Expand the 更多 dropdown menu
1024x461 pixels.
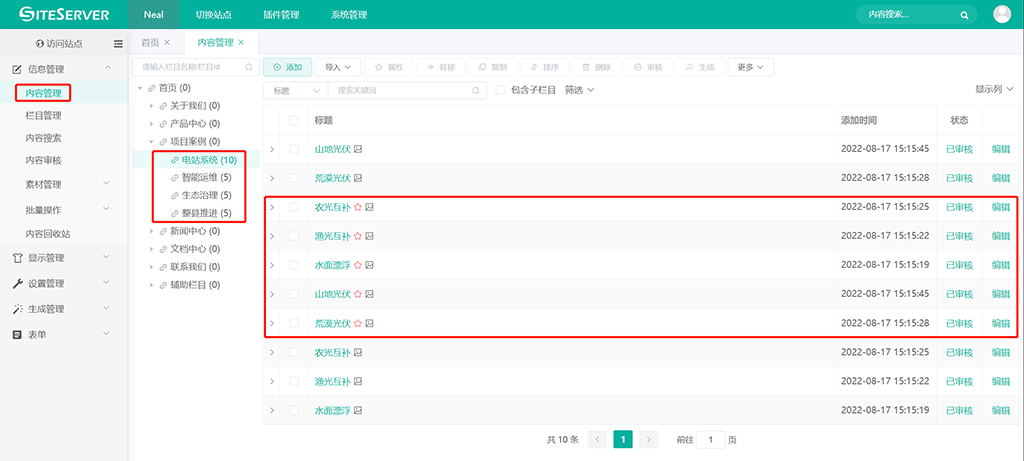click(x=750, y=67)
